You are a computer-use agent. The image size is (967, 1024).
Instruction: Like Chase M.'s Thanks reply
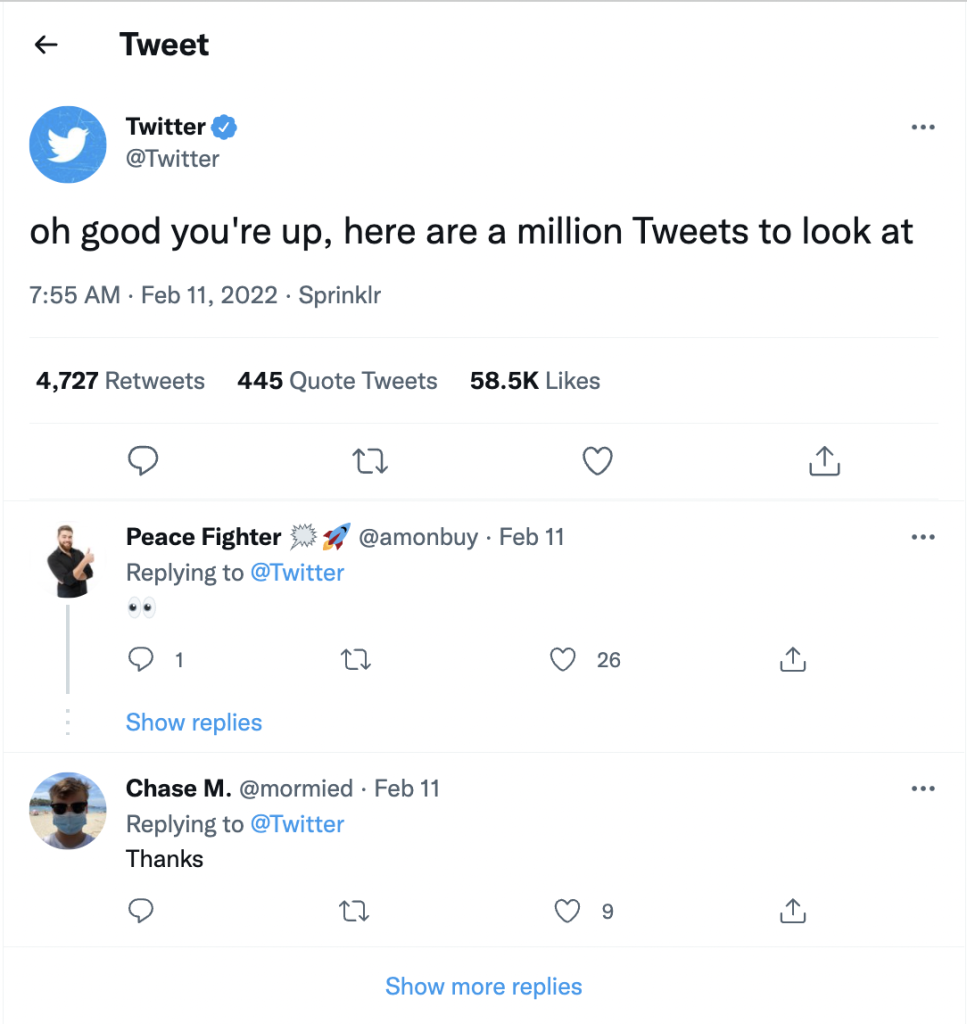[x=567, y=911]
